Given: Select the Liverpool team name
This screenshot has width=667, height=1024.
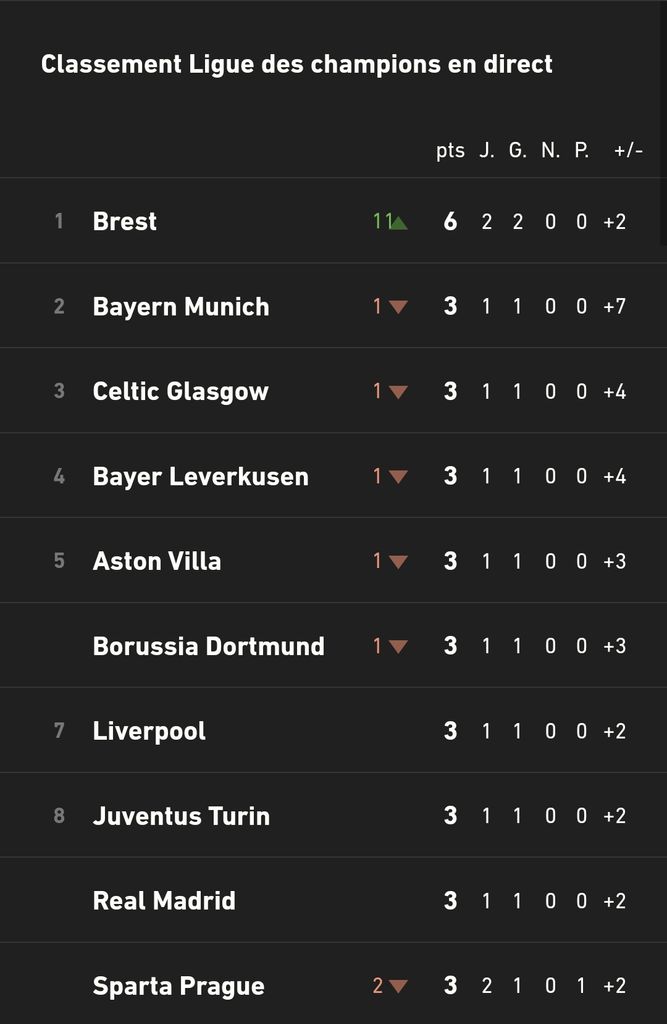Looking at the screenshot, I should [149, 731].
